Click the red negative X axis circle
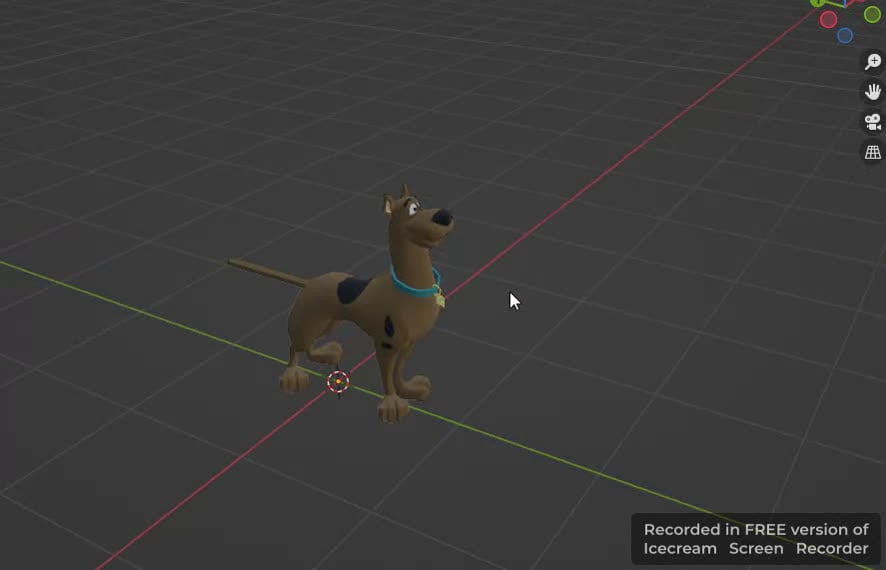Image resolution: width=886 pixels, height=570 pixels. [828, 20]
